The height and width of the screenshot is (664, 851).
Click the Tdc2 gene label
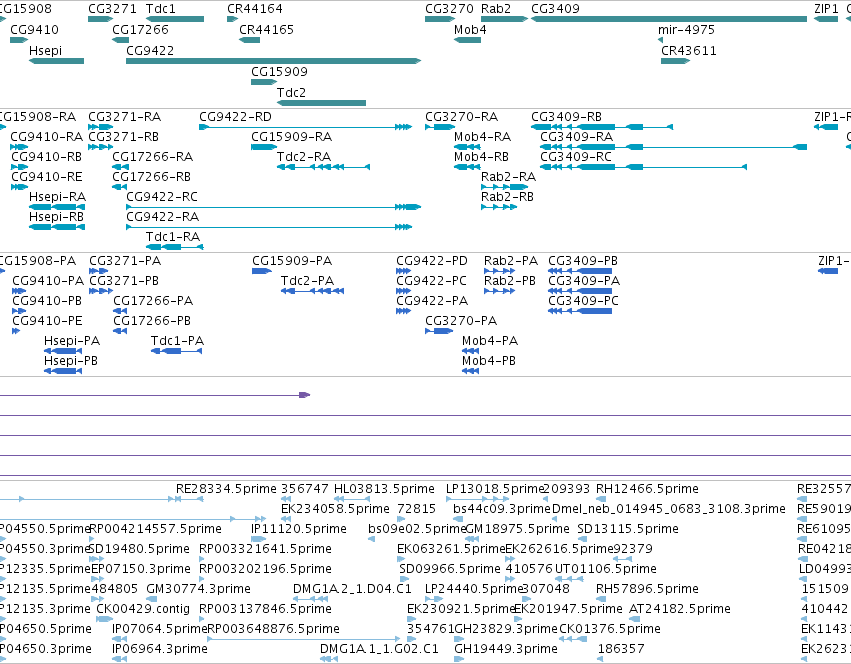coord(291,93)
